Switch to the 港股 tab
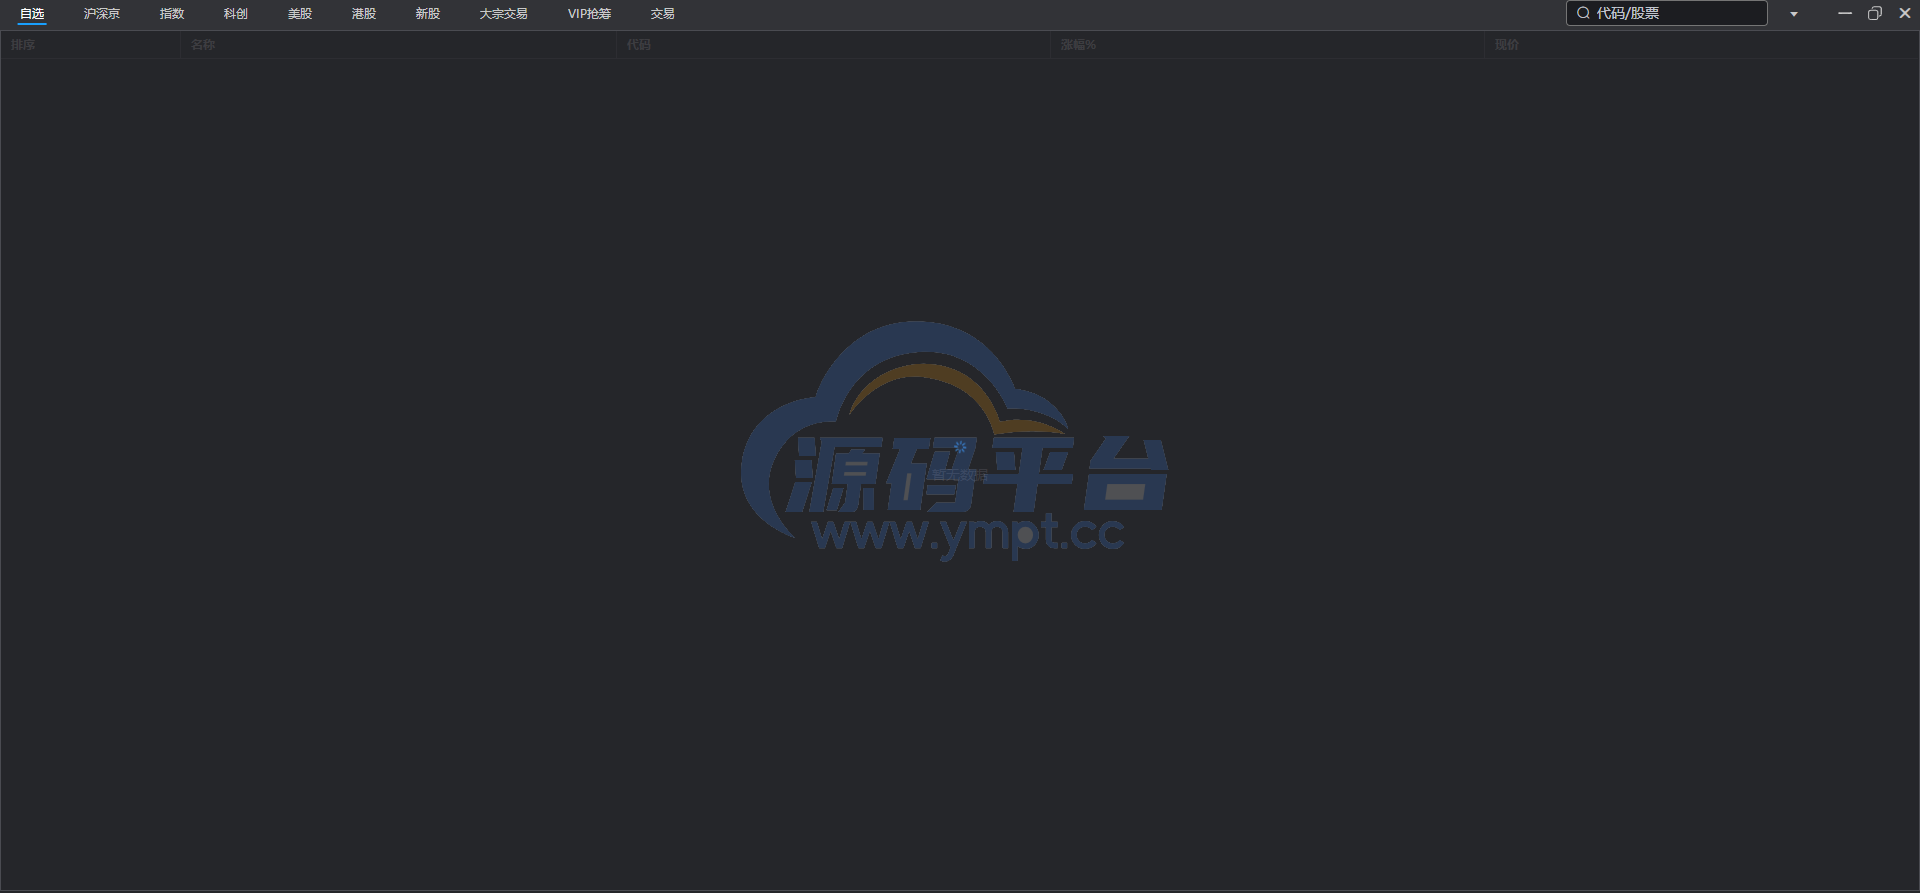Screen dimensions: 1920x893 [364, 14]
